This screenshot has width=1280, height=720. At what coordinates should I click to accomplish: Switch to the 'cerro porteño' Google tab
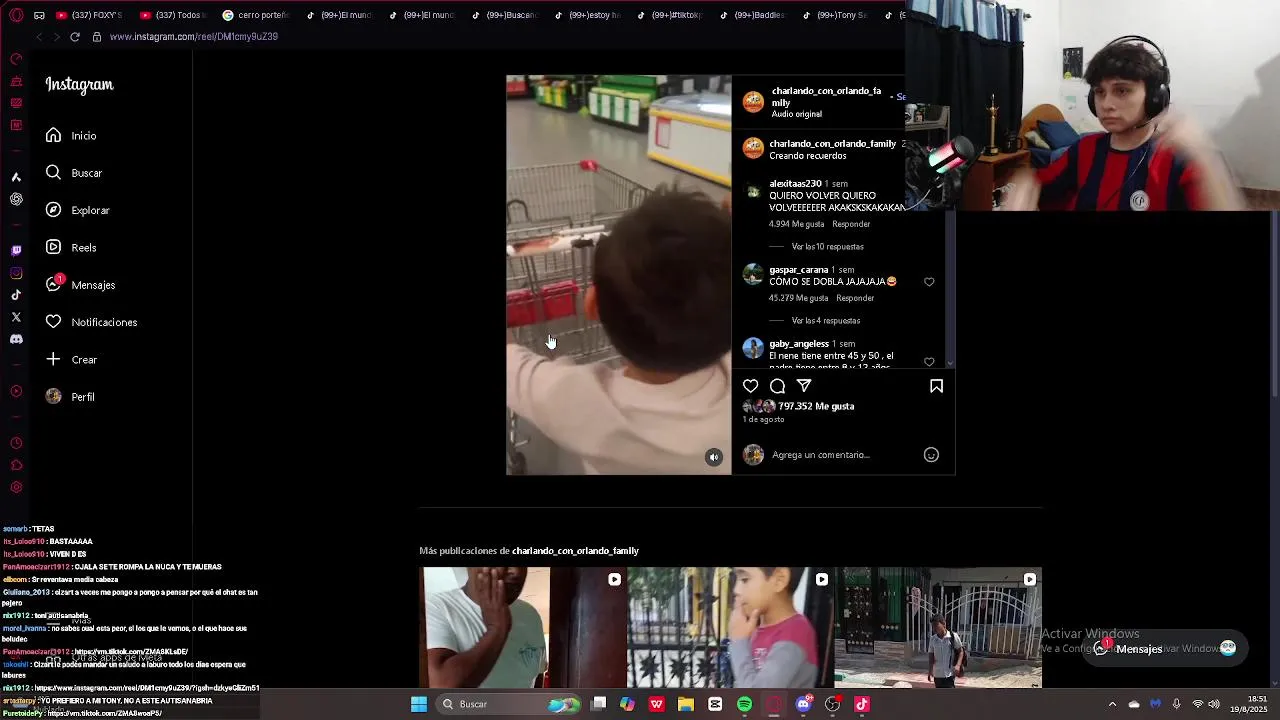click(x=255, y=15)
